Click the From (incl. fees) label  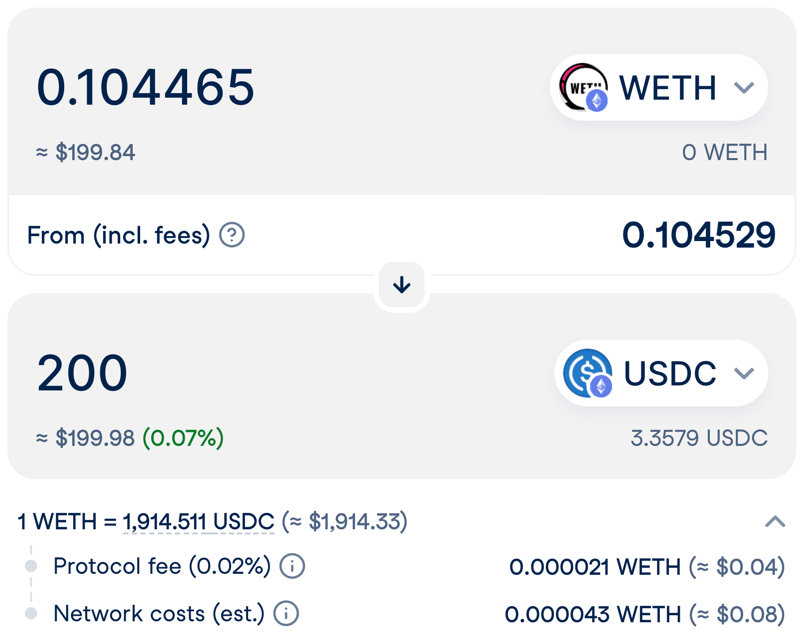coord(118,235)
